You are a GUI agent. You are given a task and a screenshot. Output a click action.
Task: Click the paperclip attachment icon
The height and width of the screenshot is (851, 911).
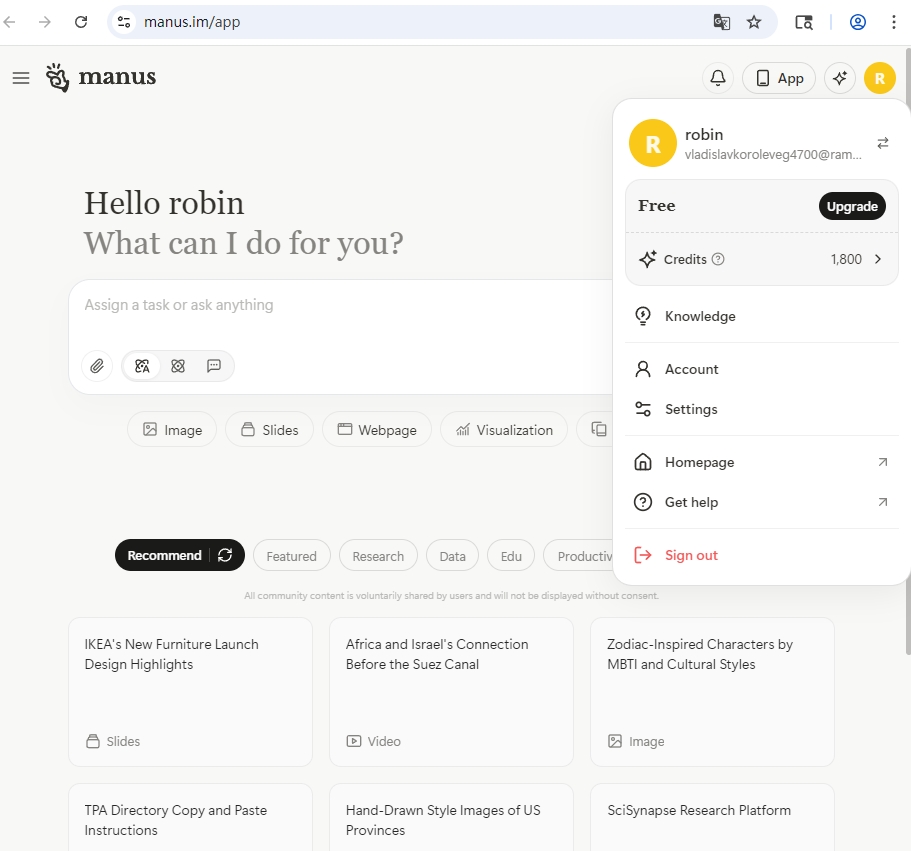[x=97, y=366]
